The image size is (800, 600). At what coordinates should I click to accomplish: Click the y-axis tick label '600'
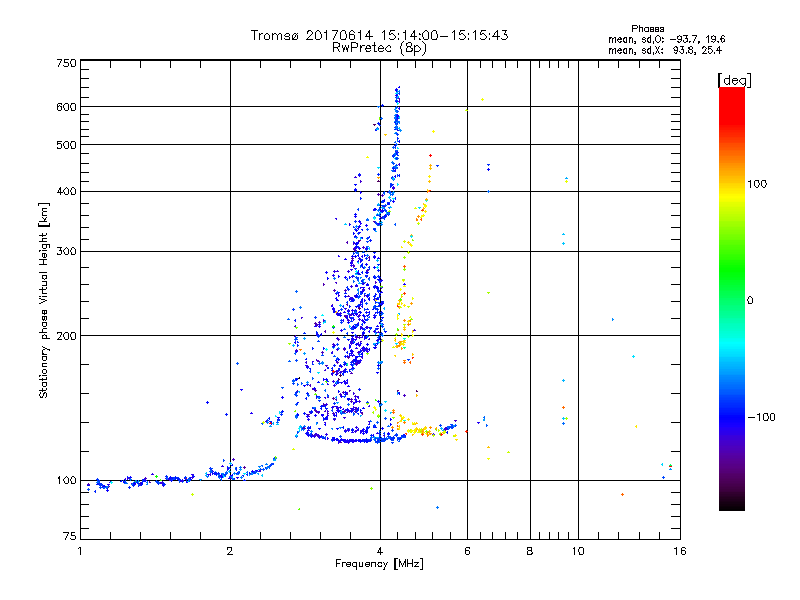(x=66, y=107)
